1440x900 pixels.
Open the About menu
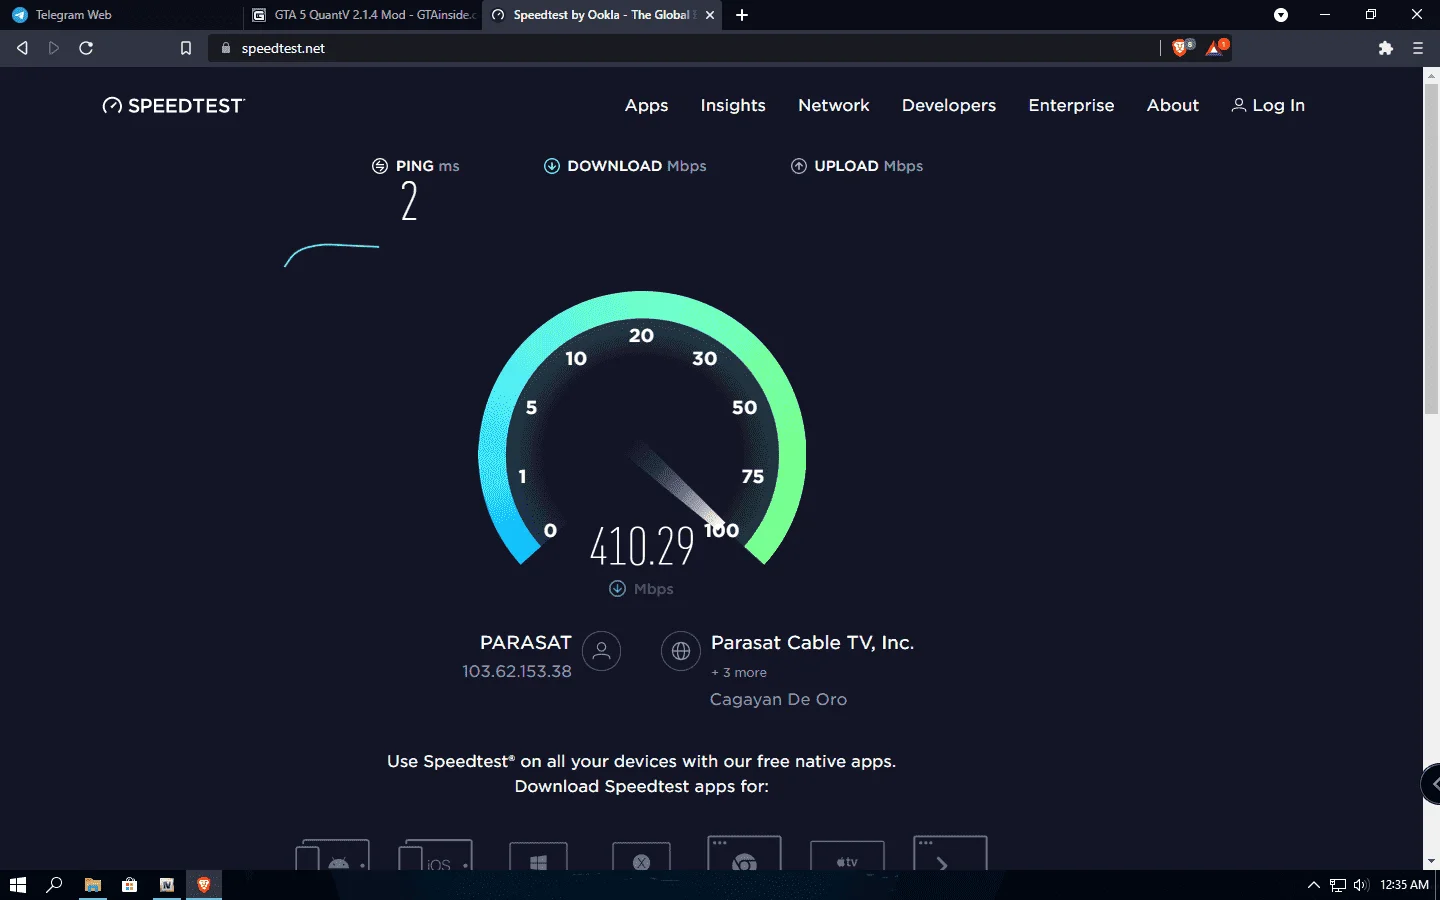(x=1173, y=105)
